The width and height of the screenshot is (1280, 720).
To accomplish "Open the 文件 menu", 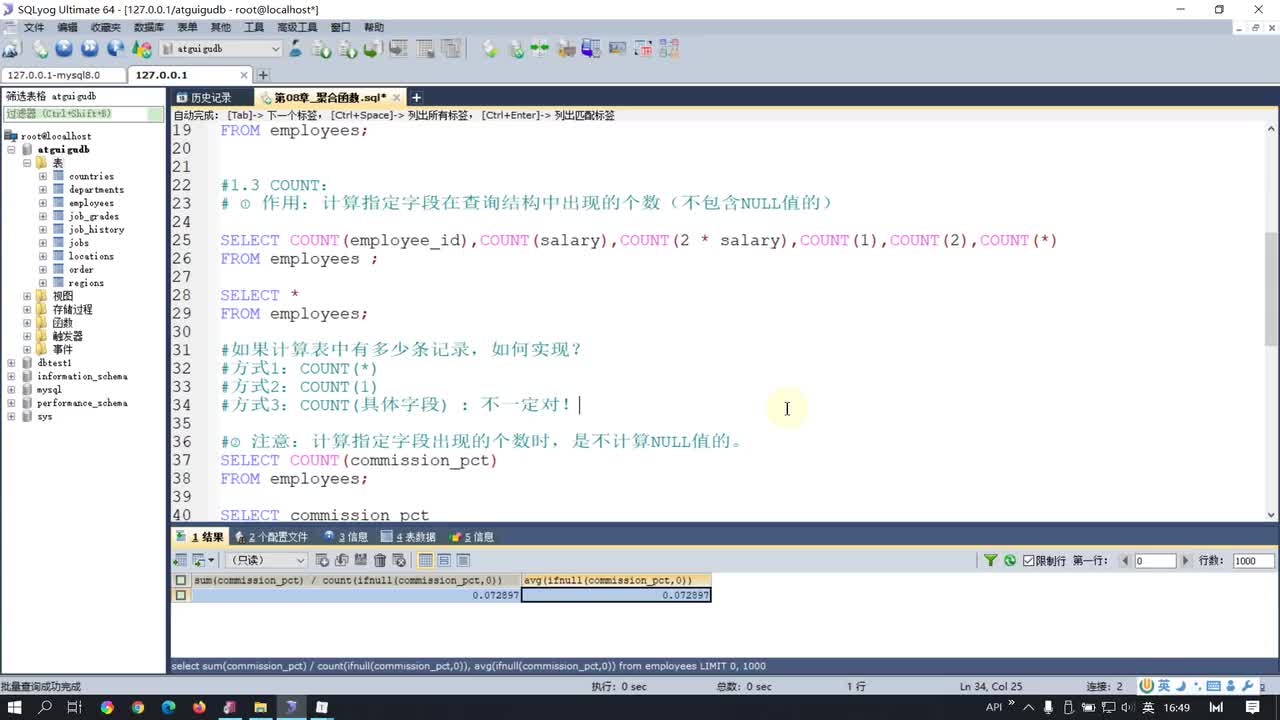I will 34,28.
